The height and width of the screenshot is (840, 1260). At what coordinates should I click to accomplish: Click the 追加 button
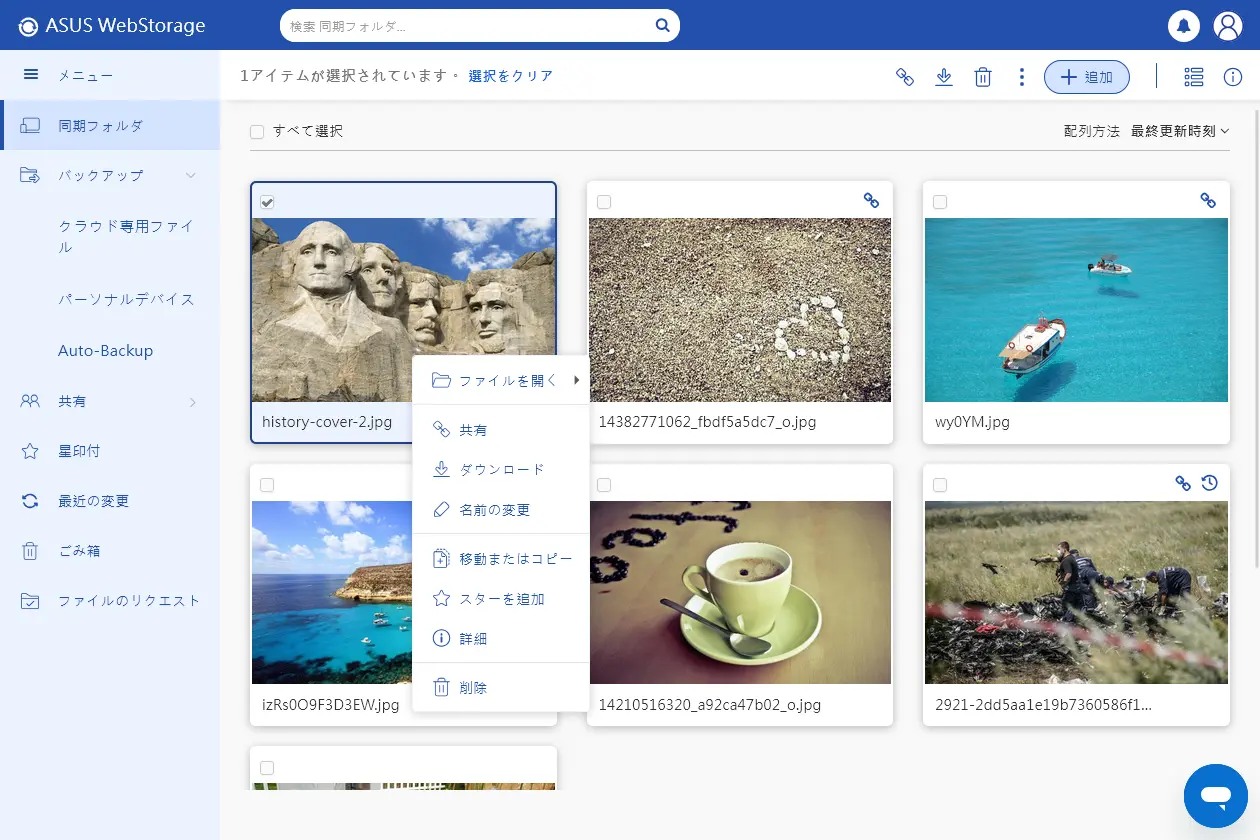click(x=1087, y=77)
